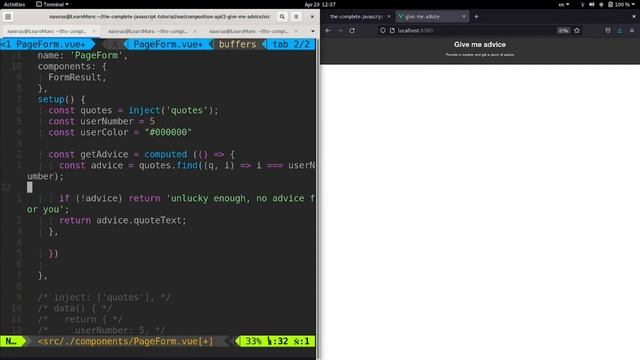
Task: Open the Activities overview
Action: coord(14,4)
